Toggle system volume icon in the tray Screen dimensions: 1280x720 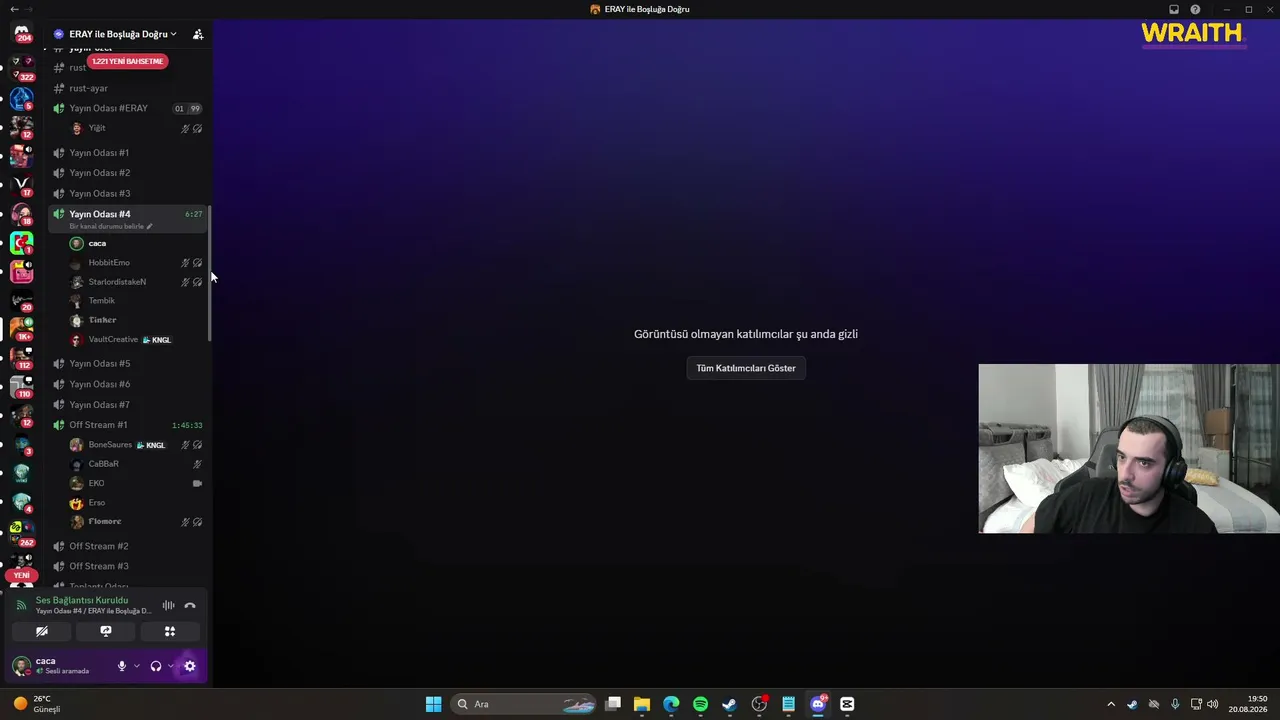pyautogui.click(x=1213, y=704)
